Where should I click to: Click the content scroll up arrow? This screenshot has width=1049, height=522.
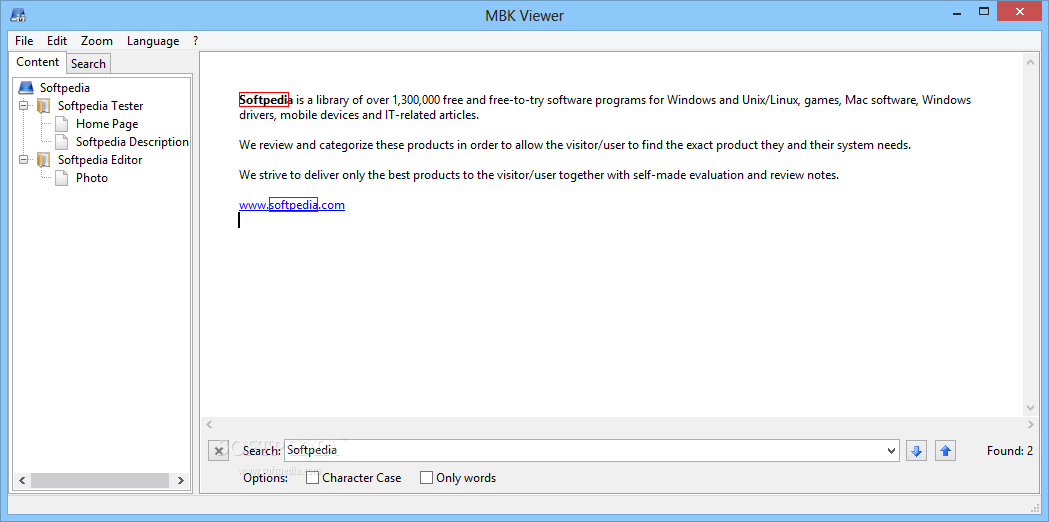coord(1030,62)
